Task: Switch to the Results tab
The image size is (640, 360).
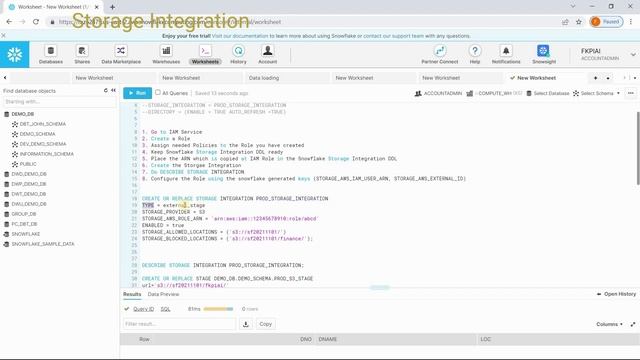Action: point(132,294)
